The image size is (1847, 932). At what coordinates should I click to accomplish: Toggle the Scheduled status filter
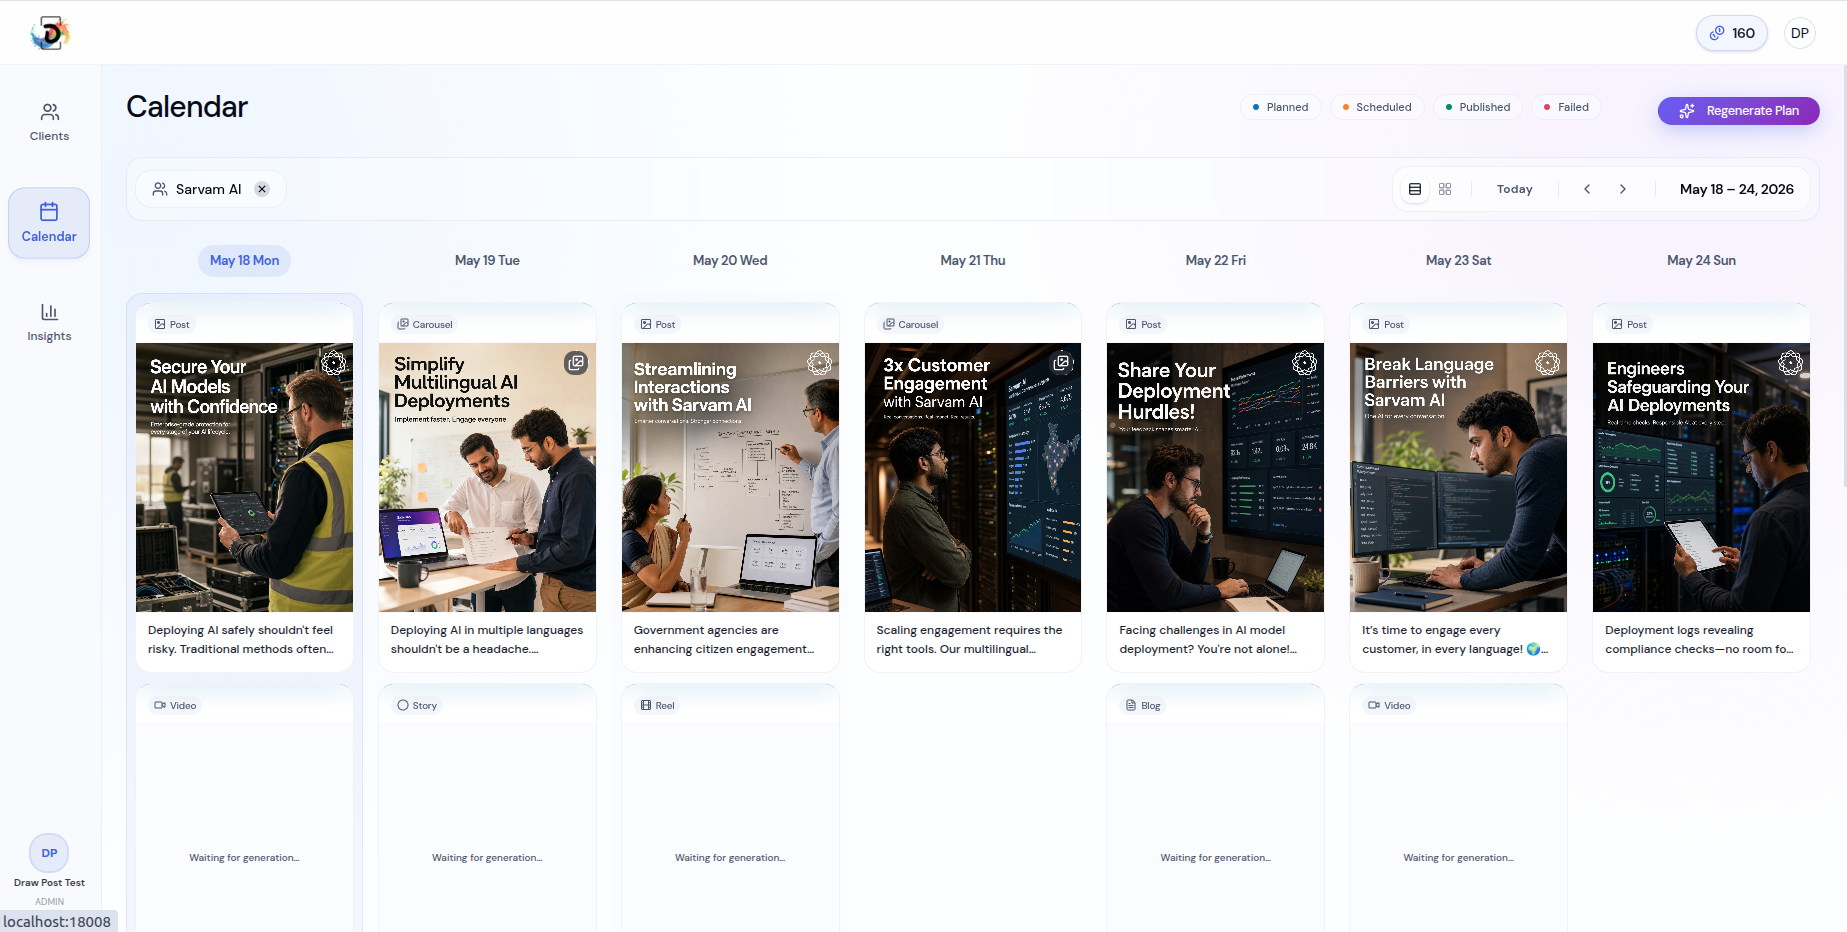pyautogui.click(x=1378, y=107)
